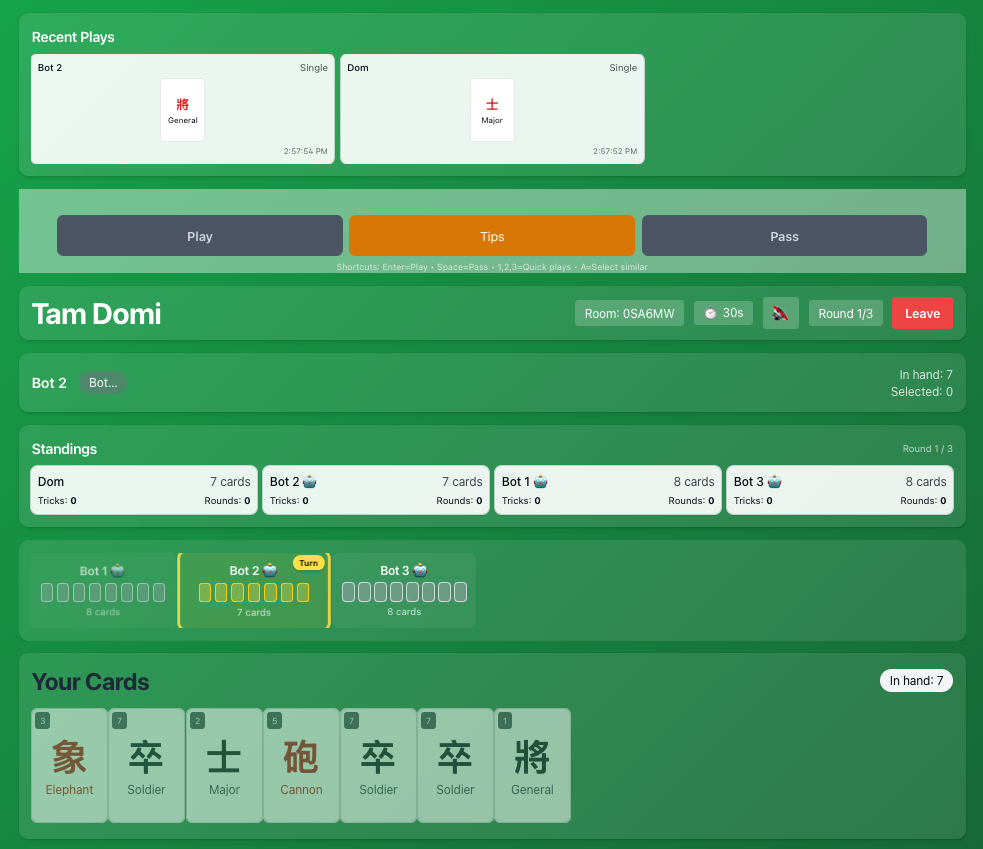This screenshot has width=983, height=849.
Task: Click Bot 3's hand panel with 8 cards
Action: [x=404, y=591]
